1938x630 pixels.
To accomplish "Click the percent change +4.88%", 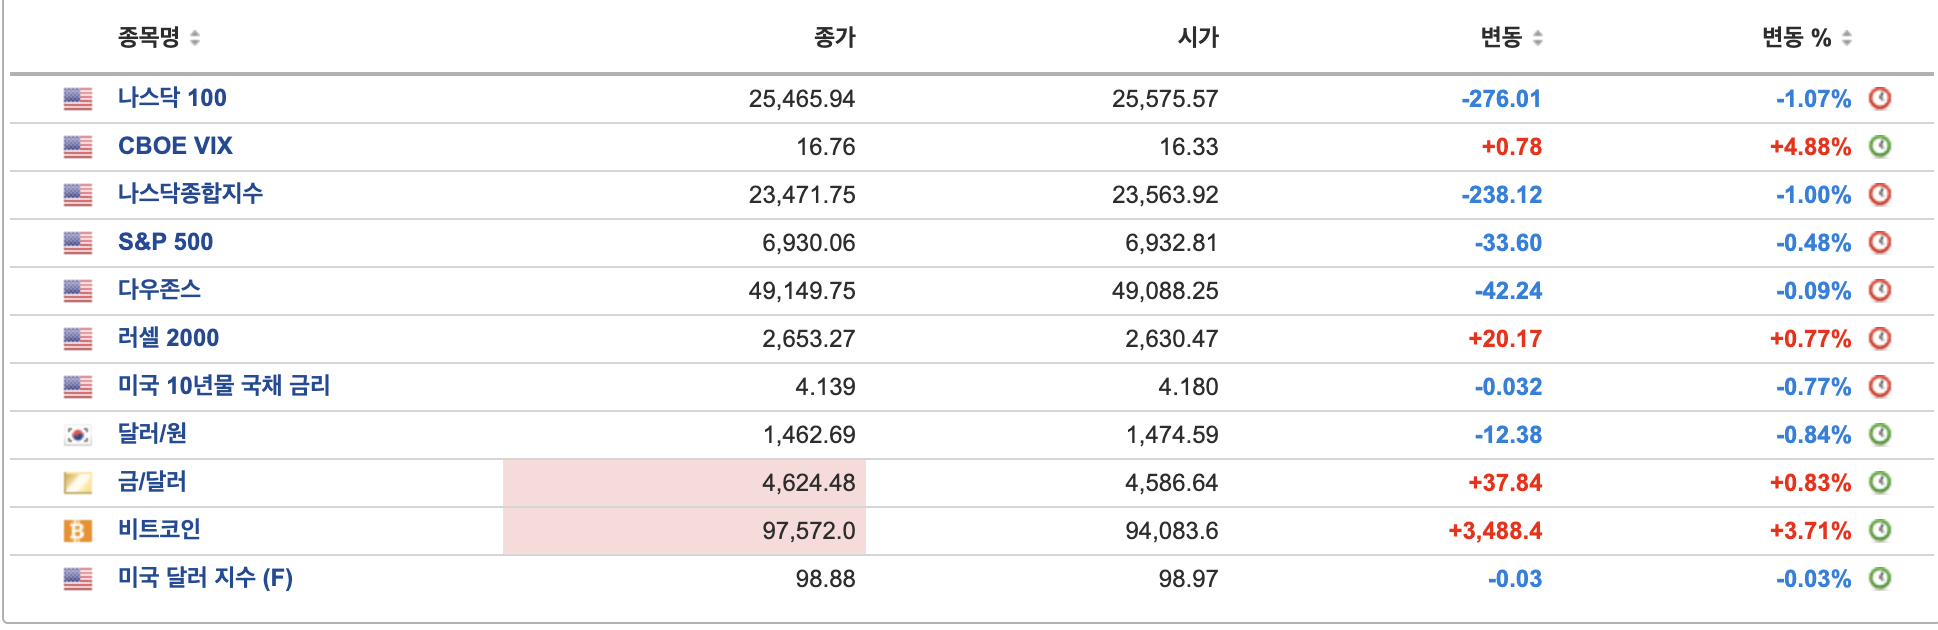I will [x=1810, y=147].
